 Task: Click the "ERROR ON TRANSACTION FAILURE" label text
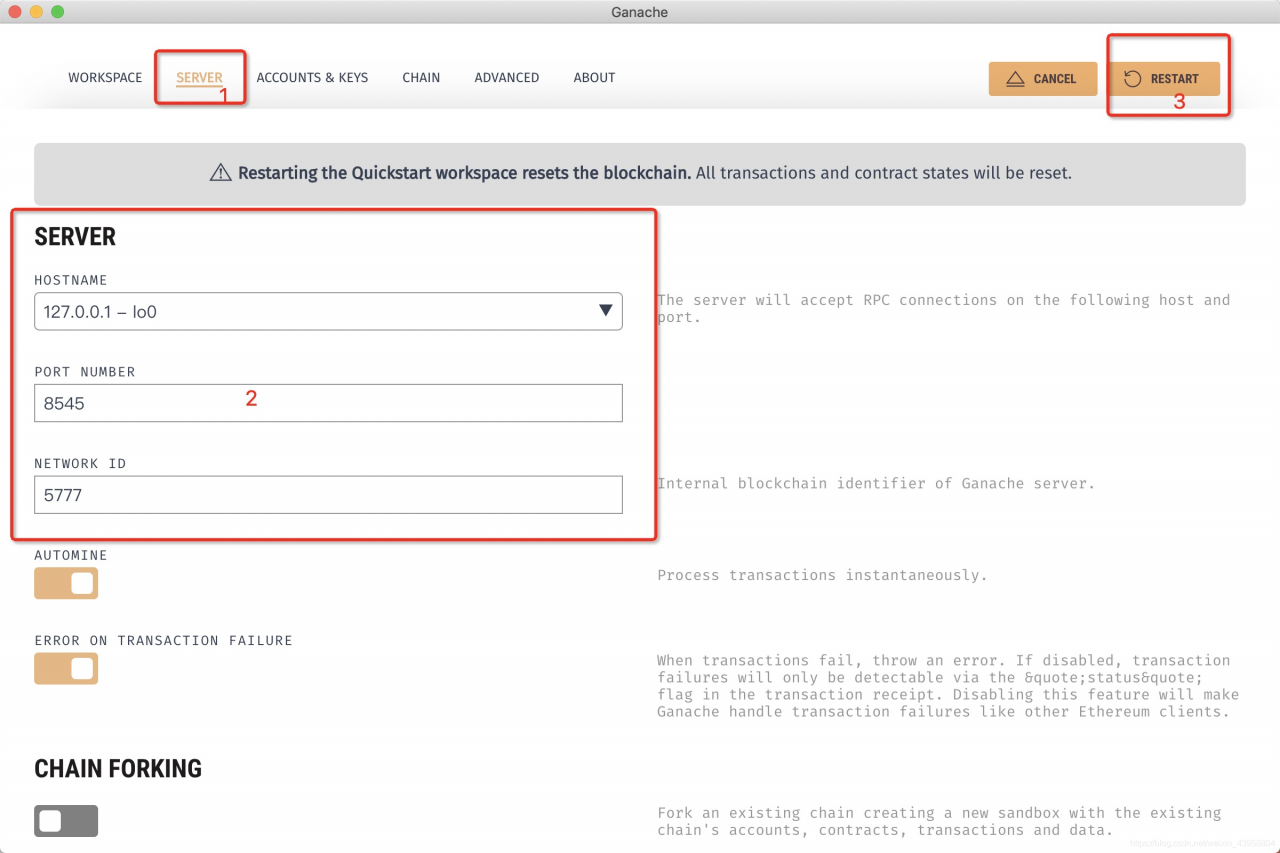pos(163,640)
